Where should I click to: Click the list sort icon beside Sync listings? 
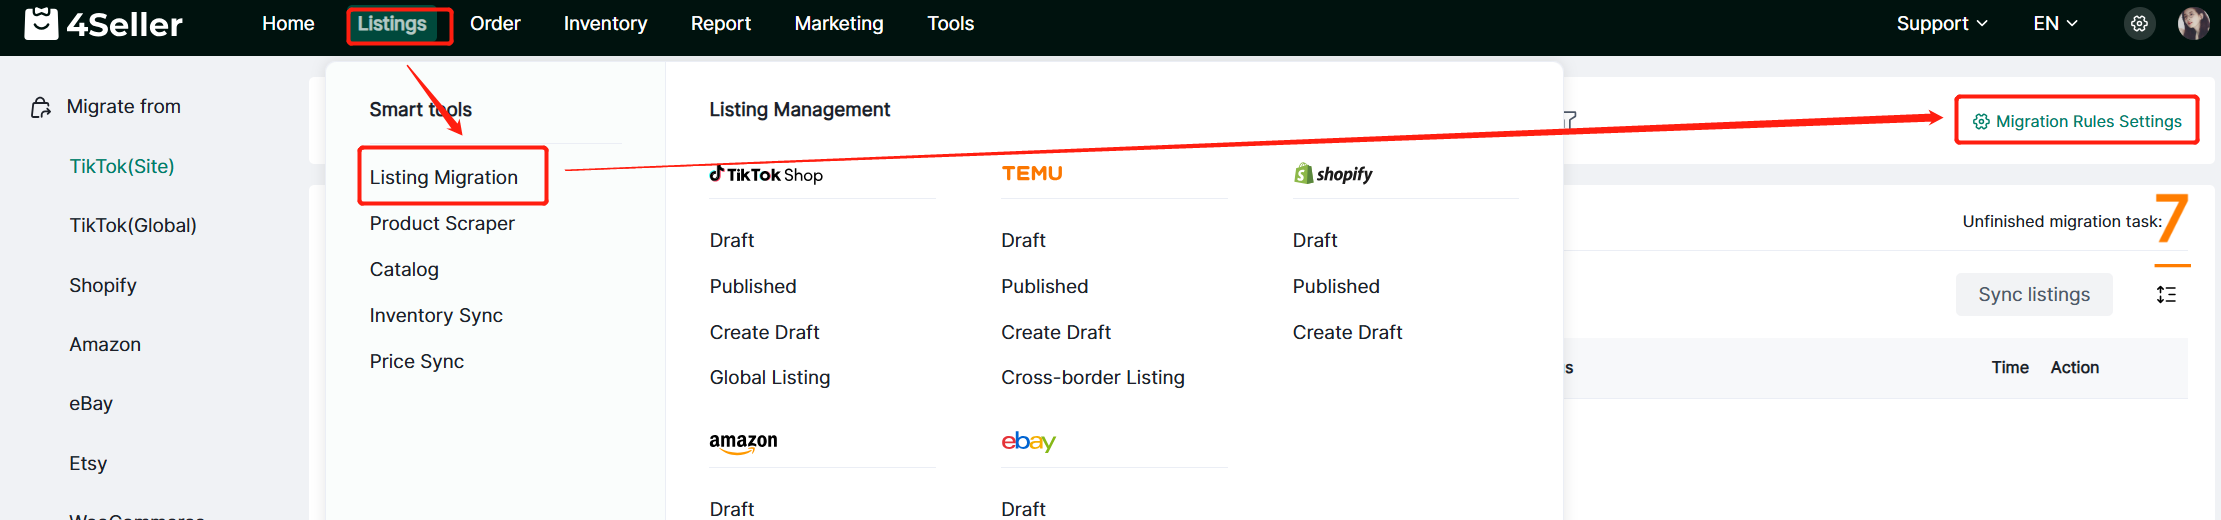click(x=2166, y=295)
